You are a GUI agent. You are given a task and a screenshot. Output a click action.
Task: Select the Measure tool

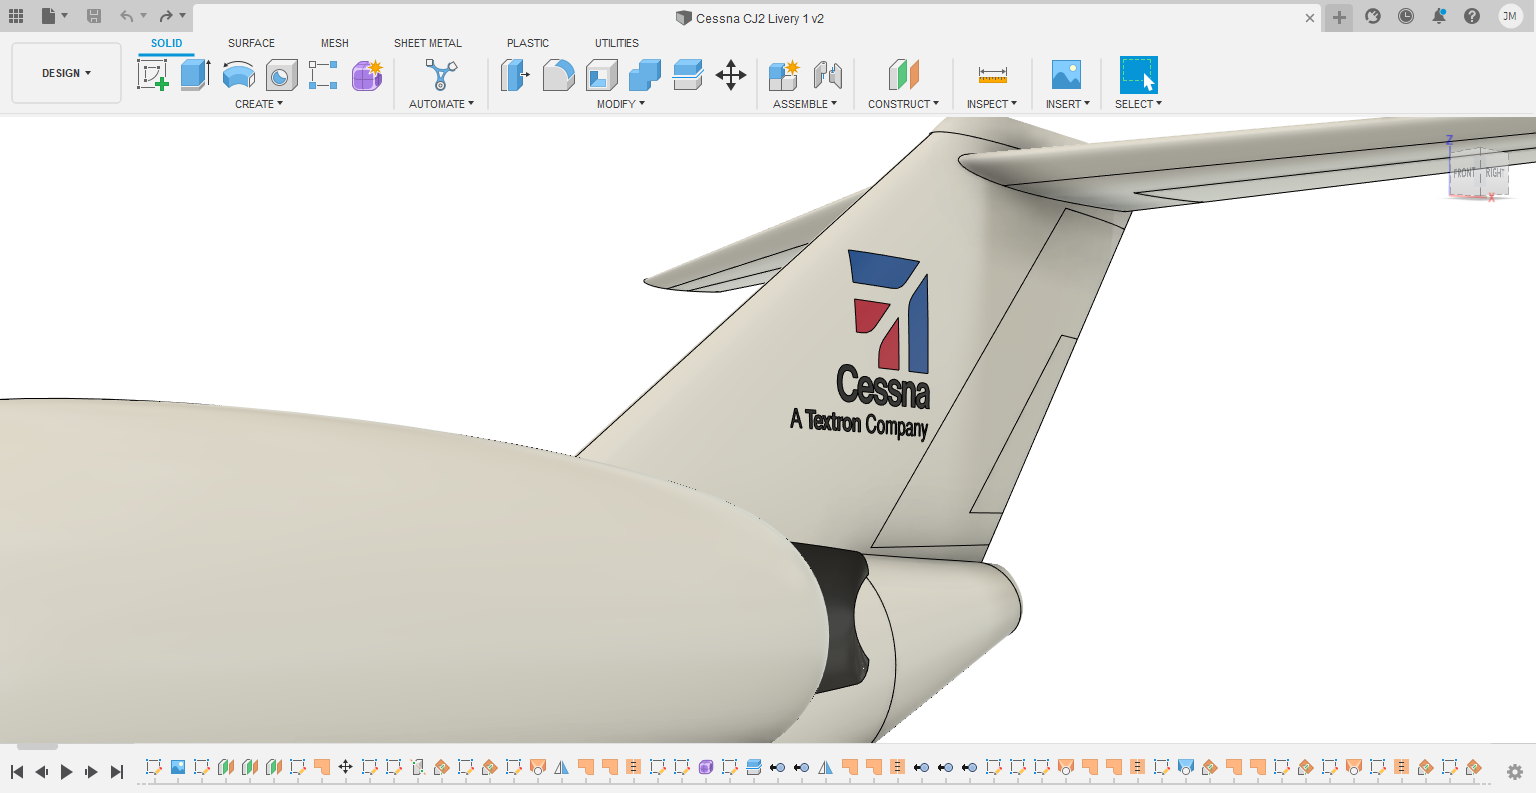click(x=992, y=75)
